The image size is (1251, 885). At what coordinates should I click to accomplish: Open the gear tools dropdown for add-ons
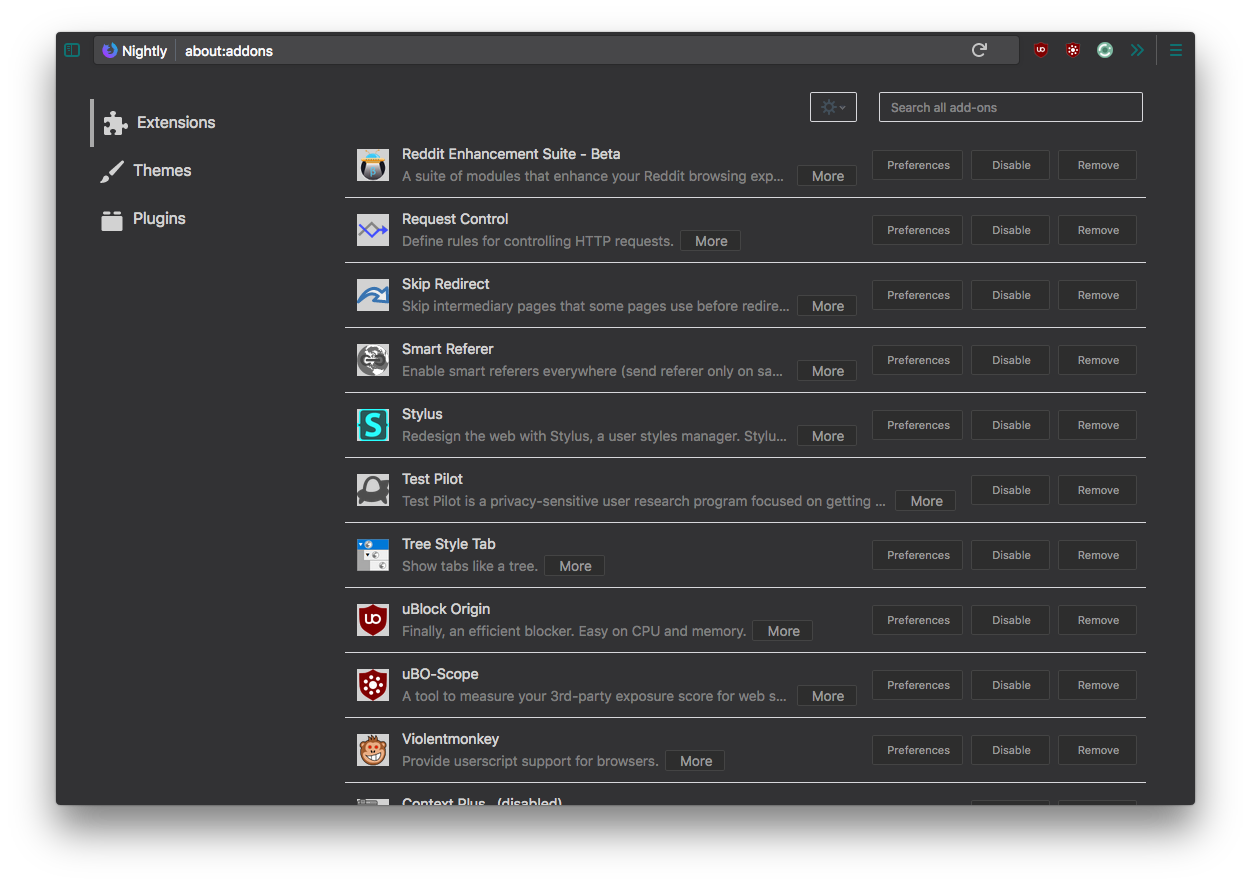click(833, 107)
